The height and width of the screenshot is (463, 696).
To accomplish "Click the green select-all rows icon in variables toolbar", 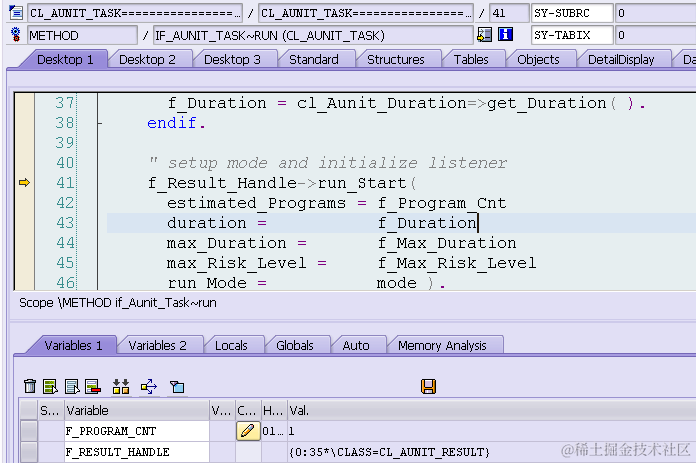I will 50,386.
